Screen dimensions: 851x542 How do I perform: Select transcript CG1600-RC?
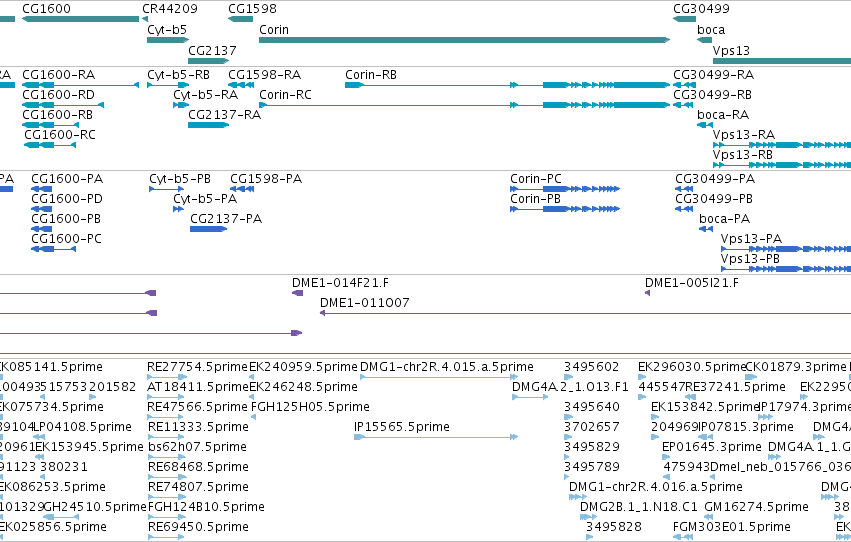click(52, 145)
